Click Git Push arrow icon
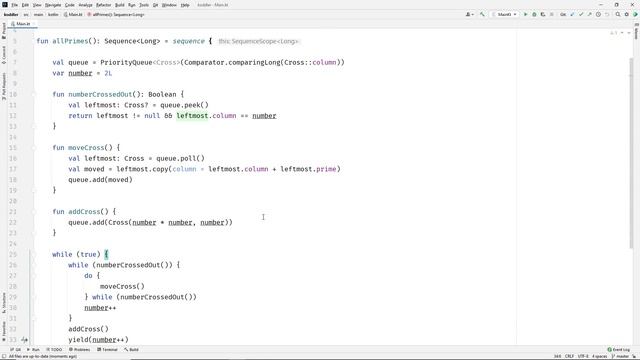 [589, 15]
